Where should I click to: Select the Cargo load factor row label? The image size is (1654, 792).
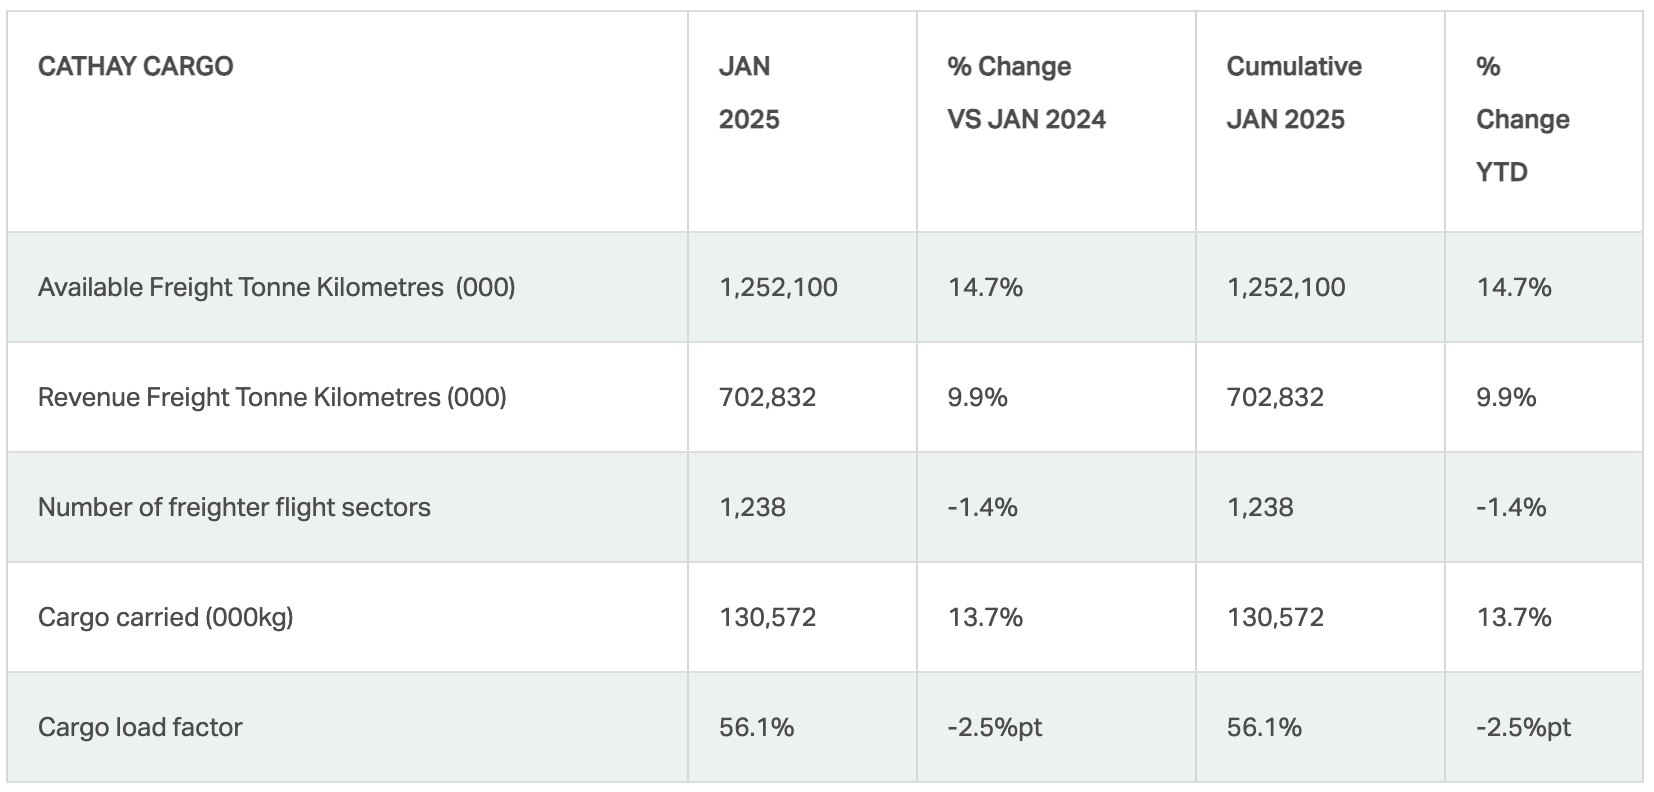point(140,727)
